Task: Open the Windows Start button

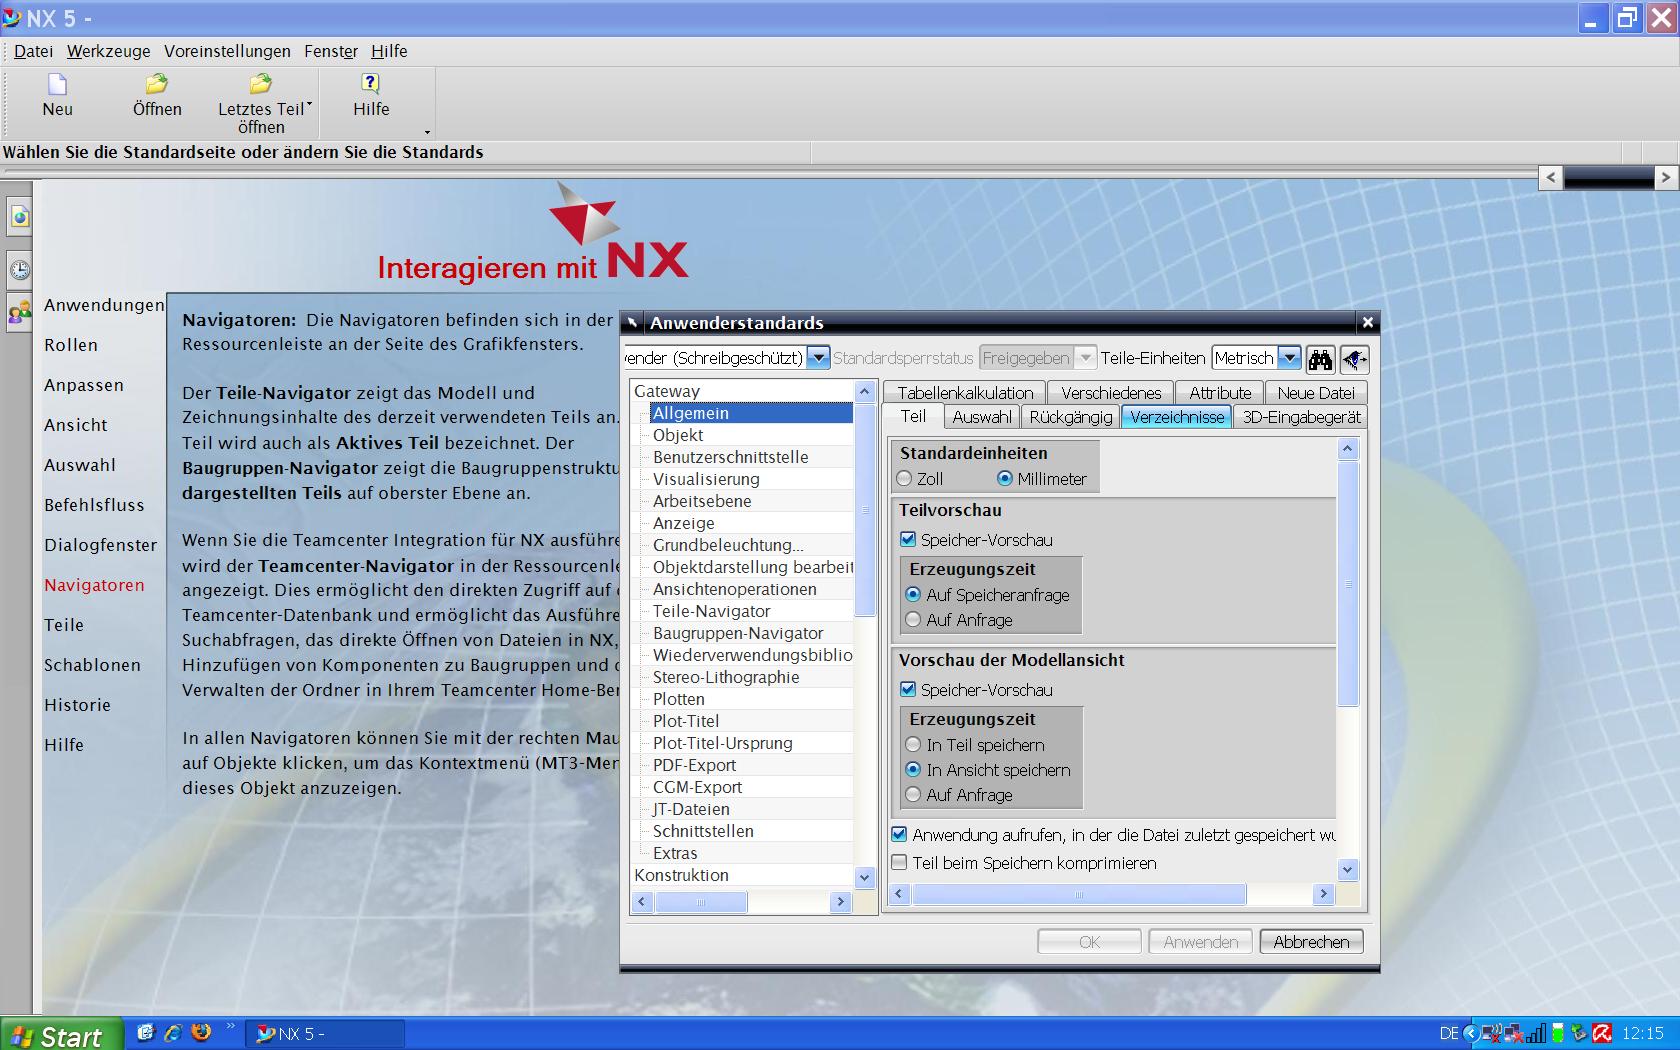Action: tap(62, 1035)
